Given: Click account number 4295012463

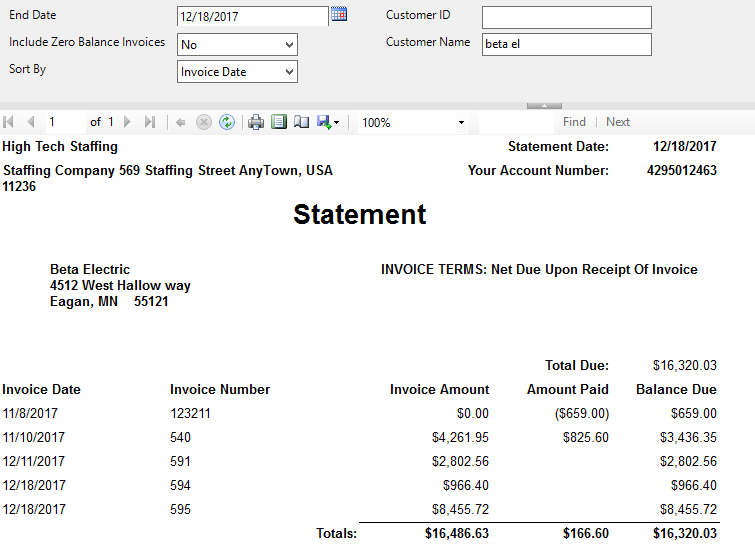Looking at the screenshot, I should pyautogui.click(x=682, y=171).
